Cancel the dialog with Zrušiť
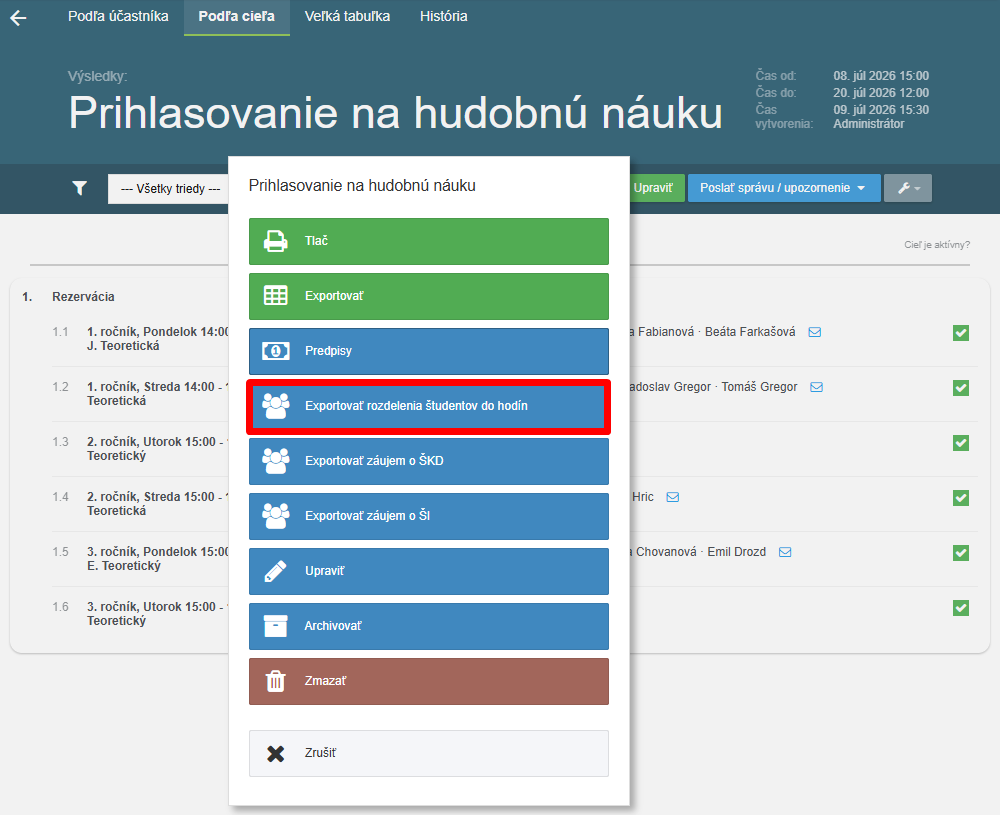The image size is (1000, 815). coord(429,753)
